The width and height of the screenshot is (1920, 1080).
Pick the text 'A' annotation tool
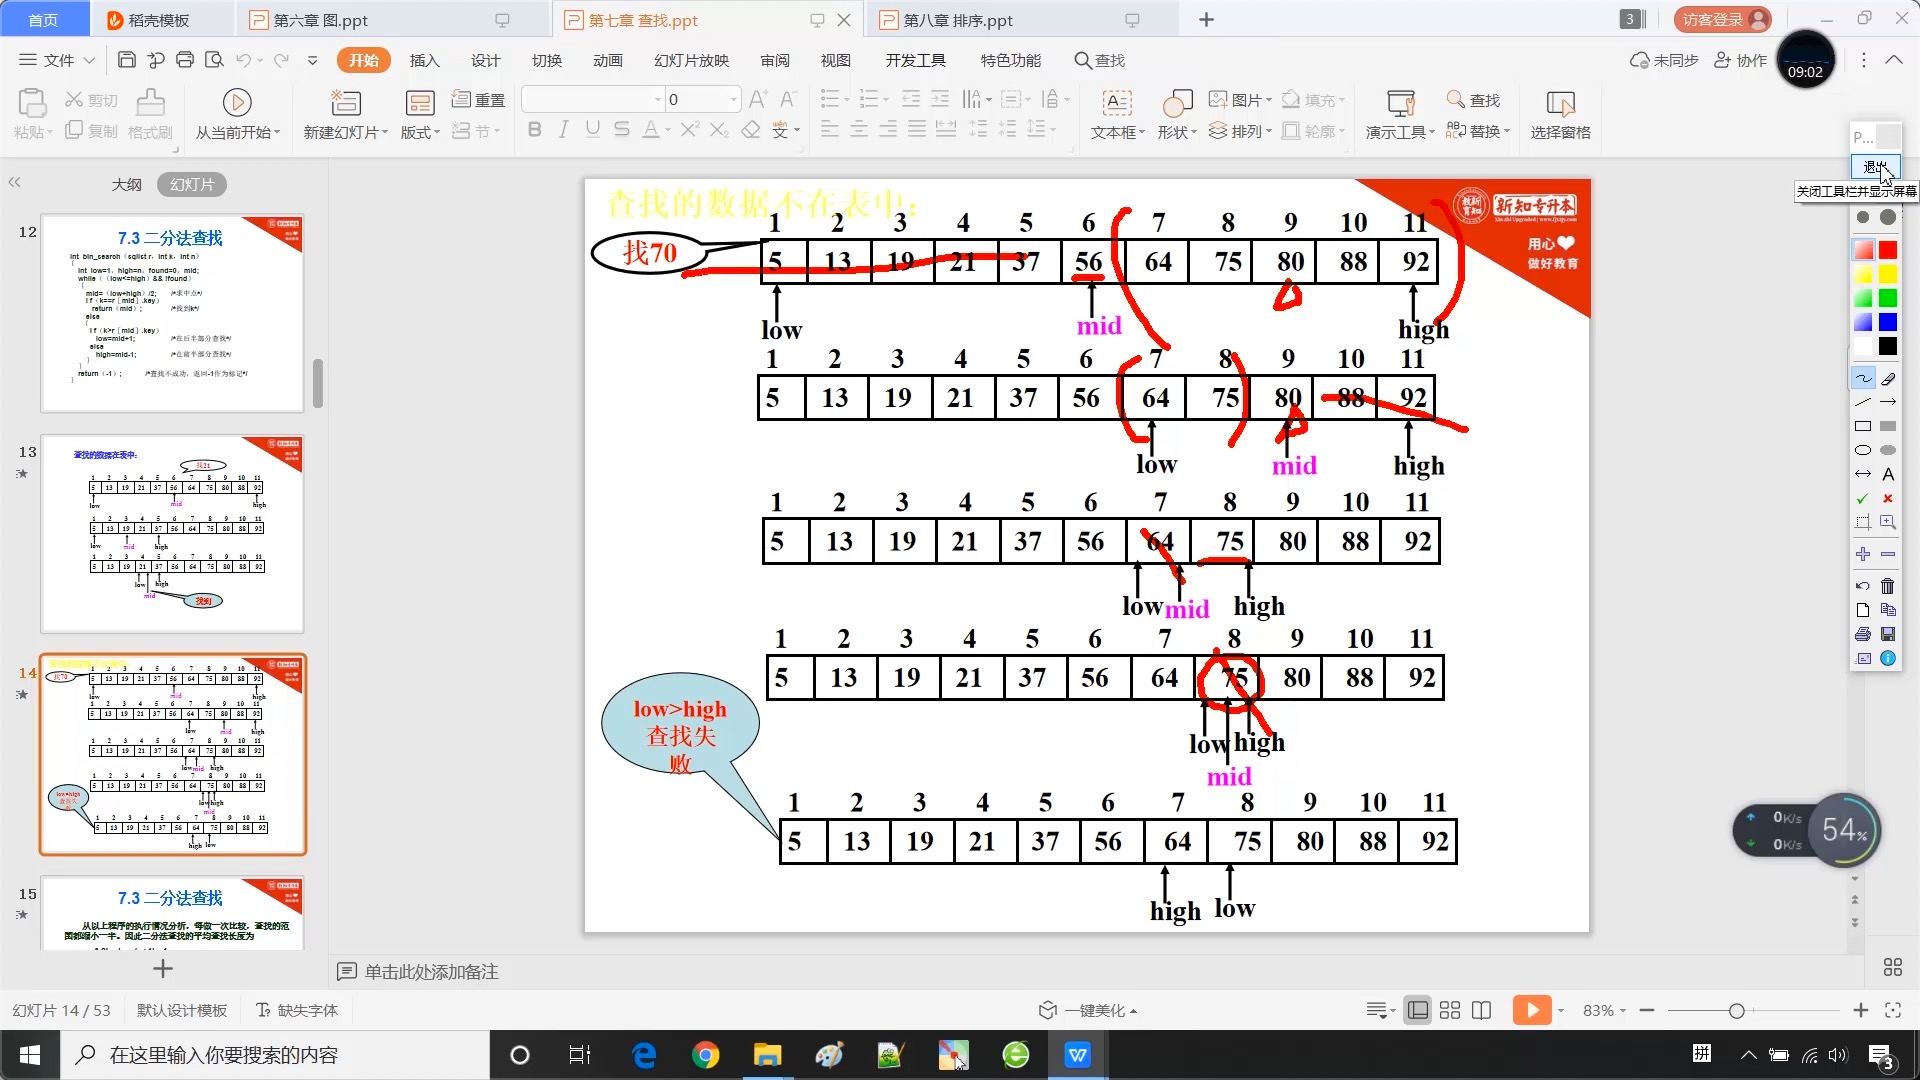coord(1888,474)
